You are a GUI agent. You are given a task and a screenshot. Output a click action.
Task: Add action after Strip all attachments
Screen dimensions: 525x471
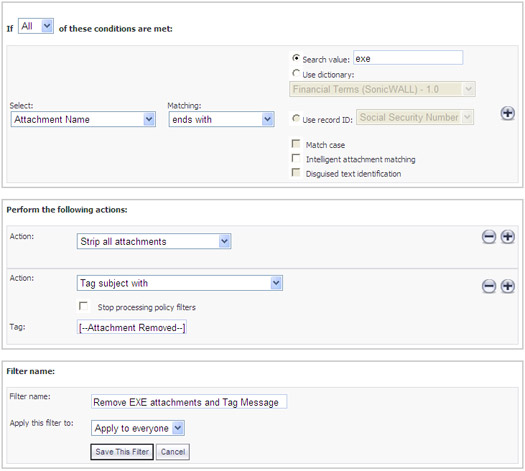[508, 237]
